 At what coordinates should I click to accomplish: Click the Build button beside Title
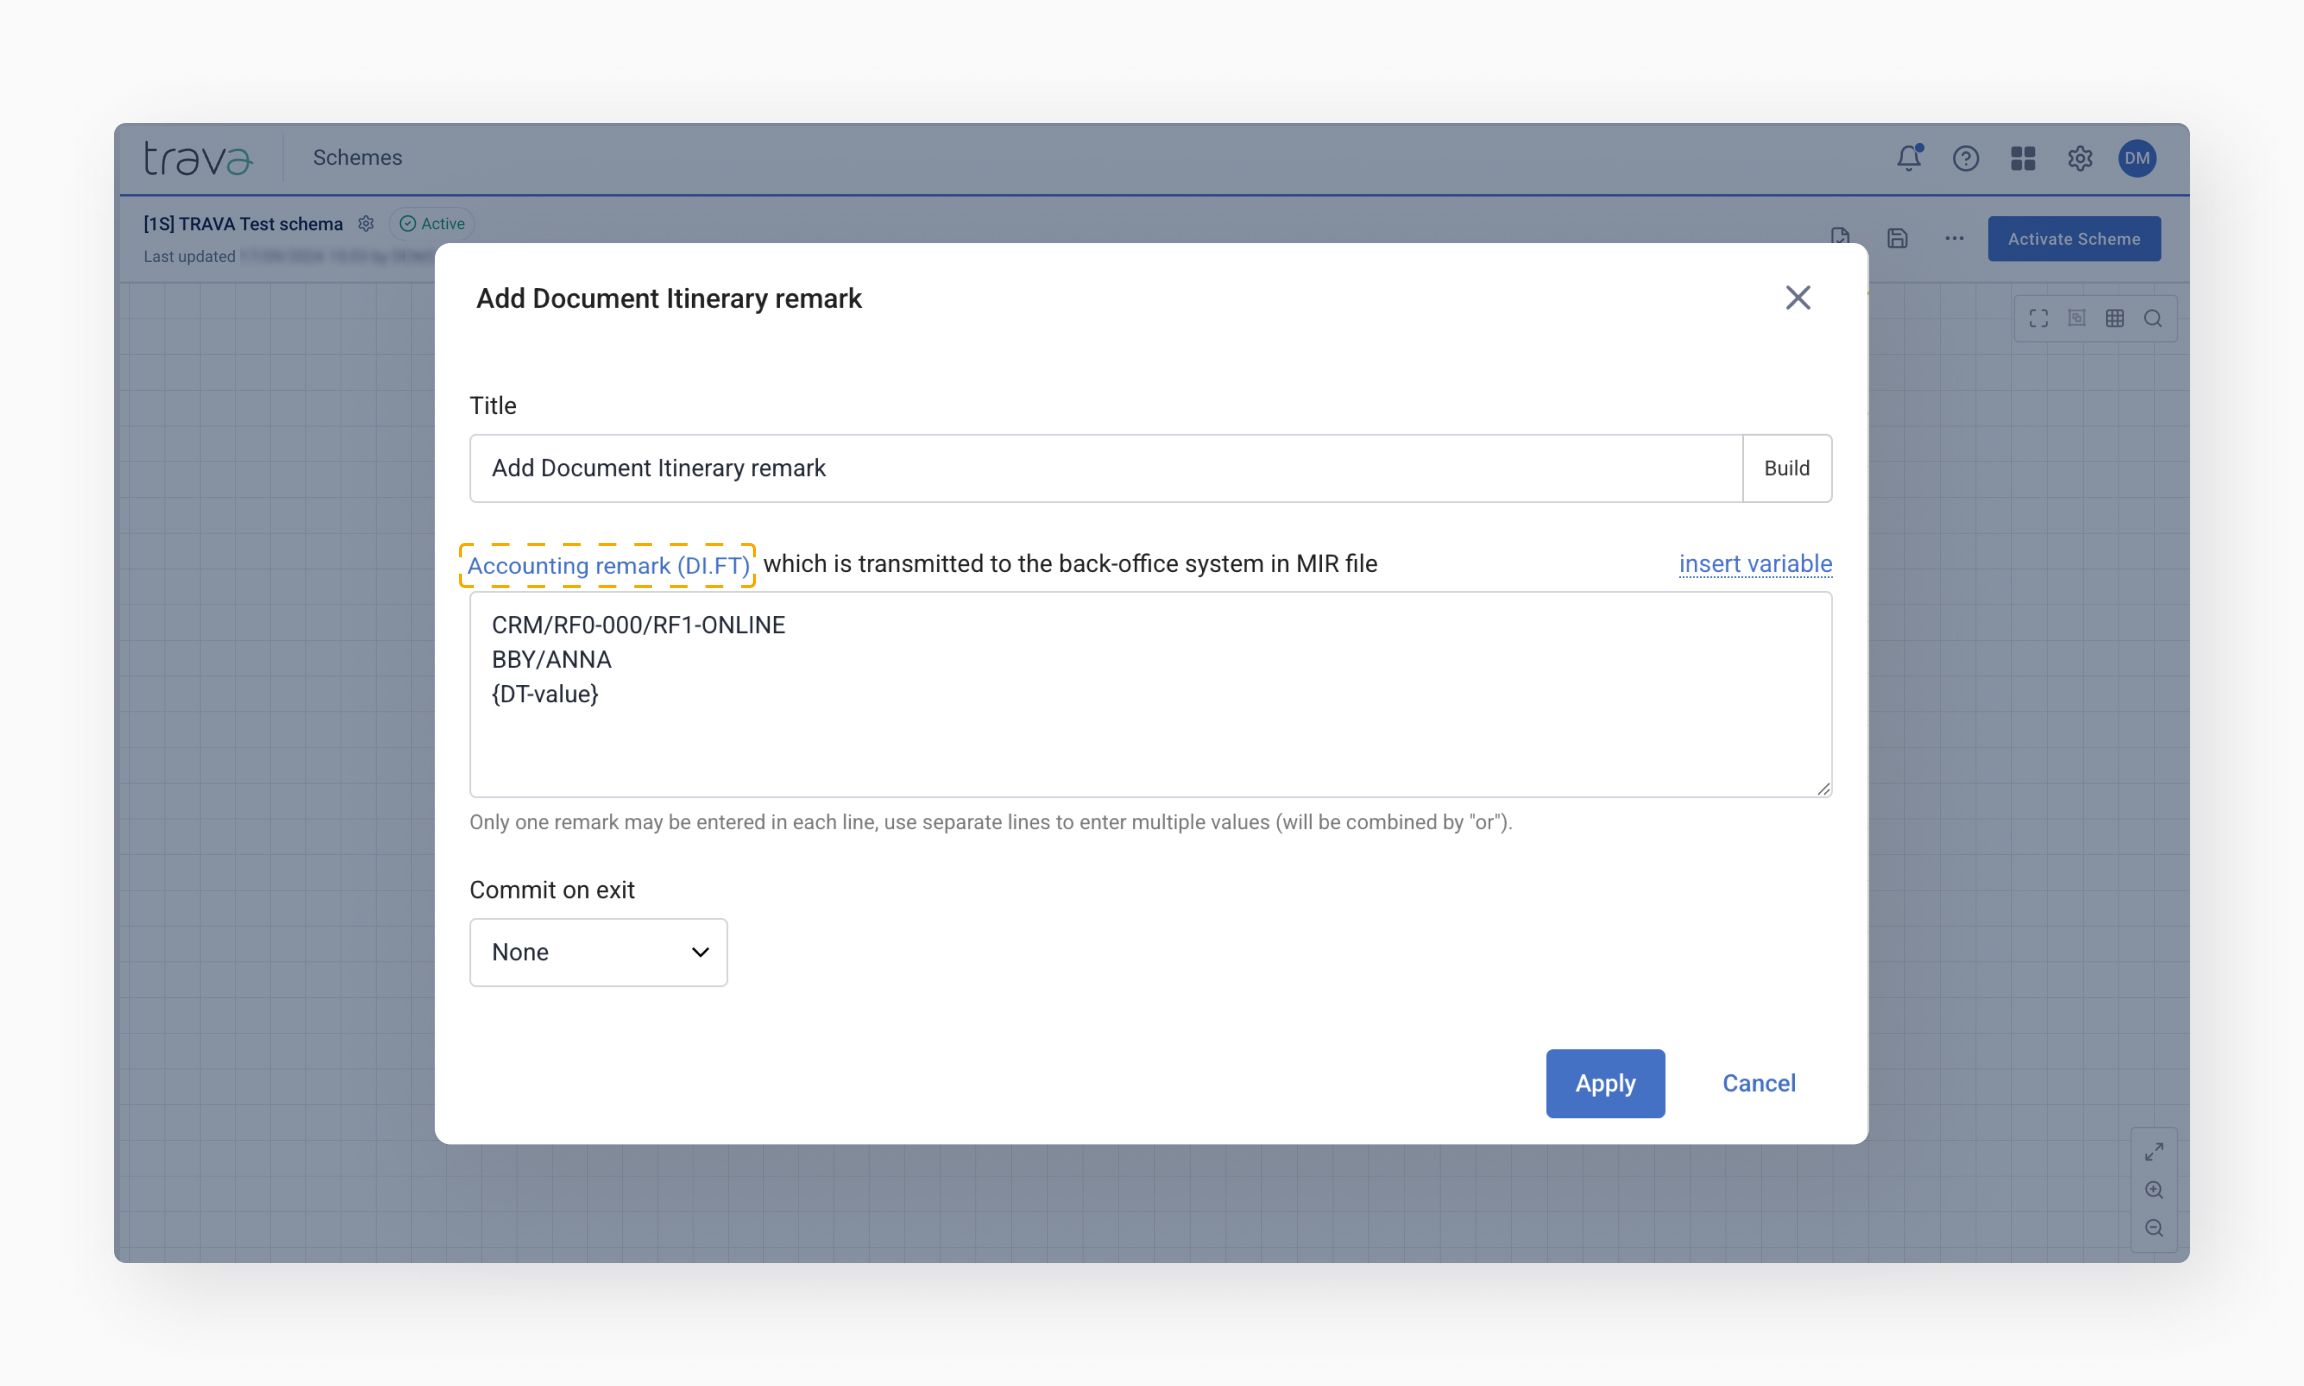[1786, 468]
